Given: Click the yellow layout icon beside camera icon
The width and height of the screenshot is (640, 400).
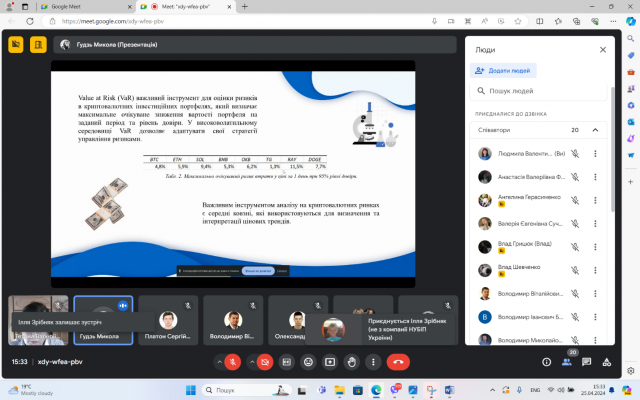Looking at the screenshot, I should (x=38, y=44).
